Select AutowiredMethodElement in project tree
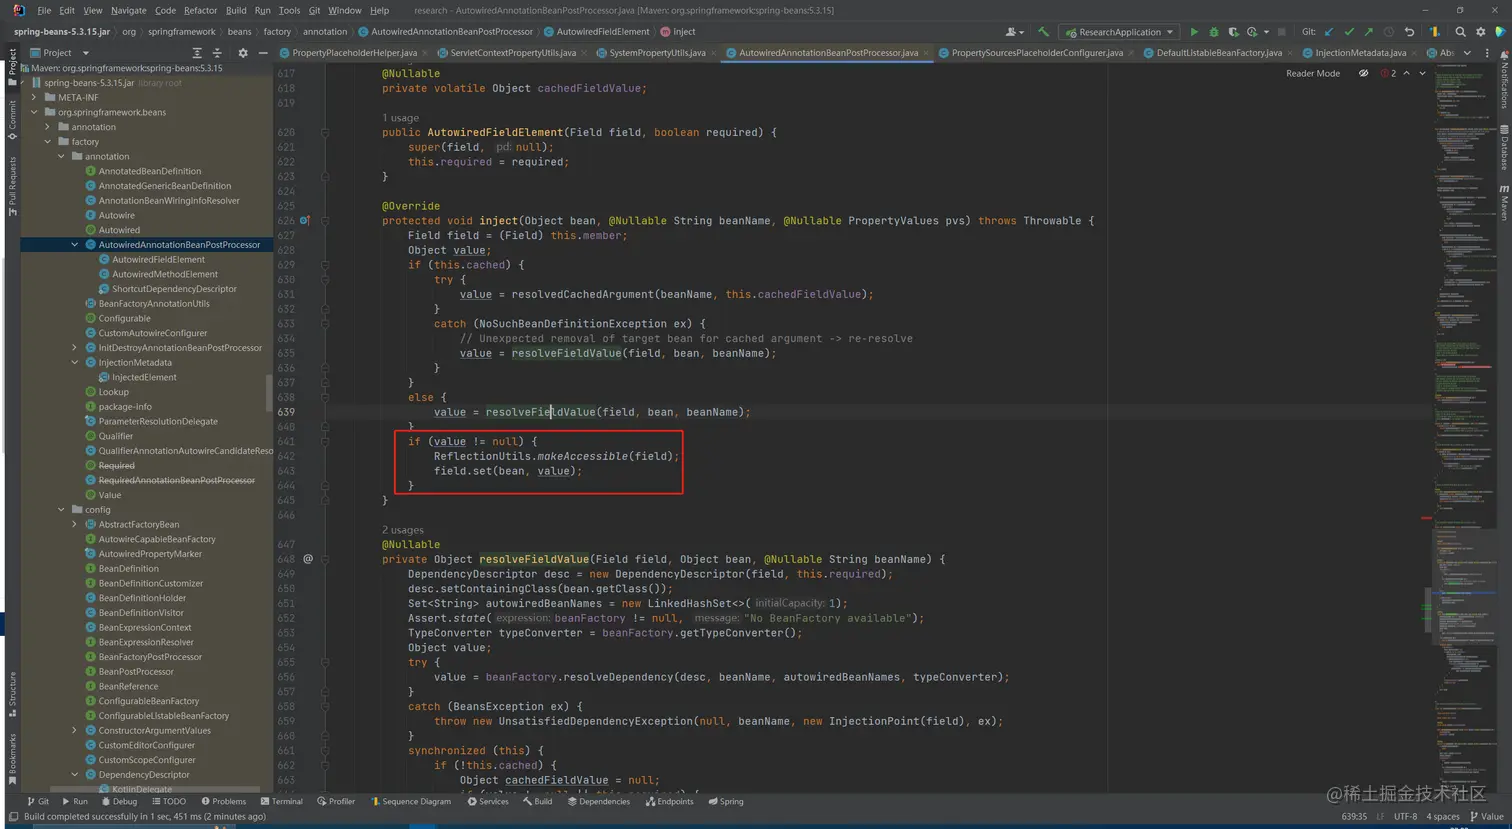The image size is (1512, 829). click(x=165, y=274)
